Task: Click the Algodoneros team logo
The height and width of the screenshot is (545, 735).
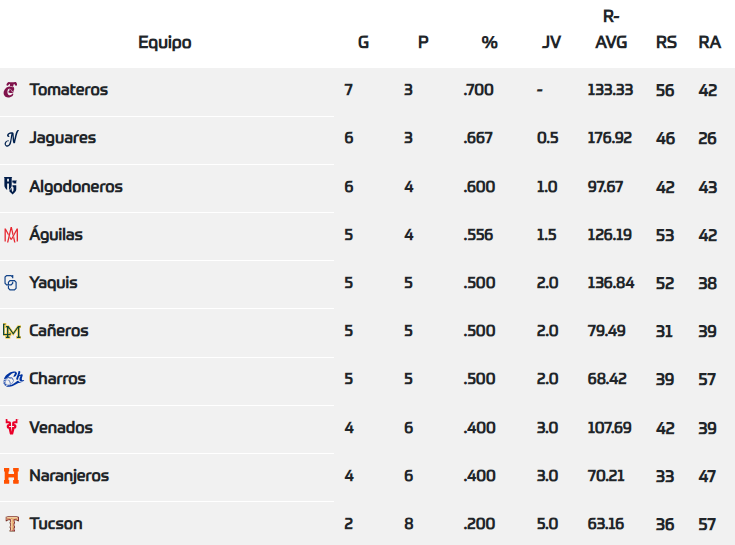Action: [11, 186]
